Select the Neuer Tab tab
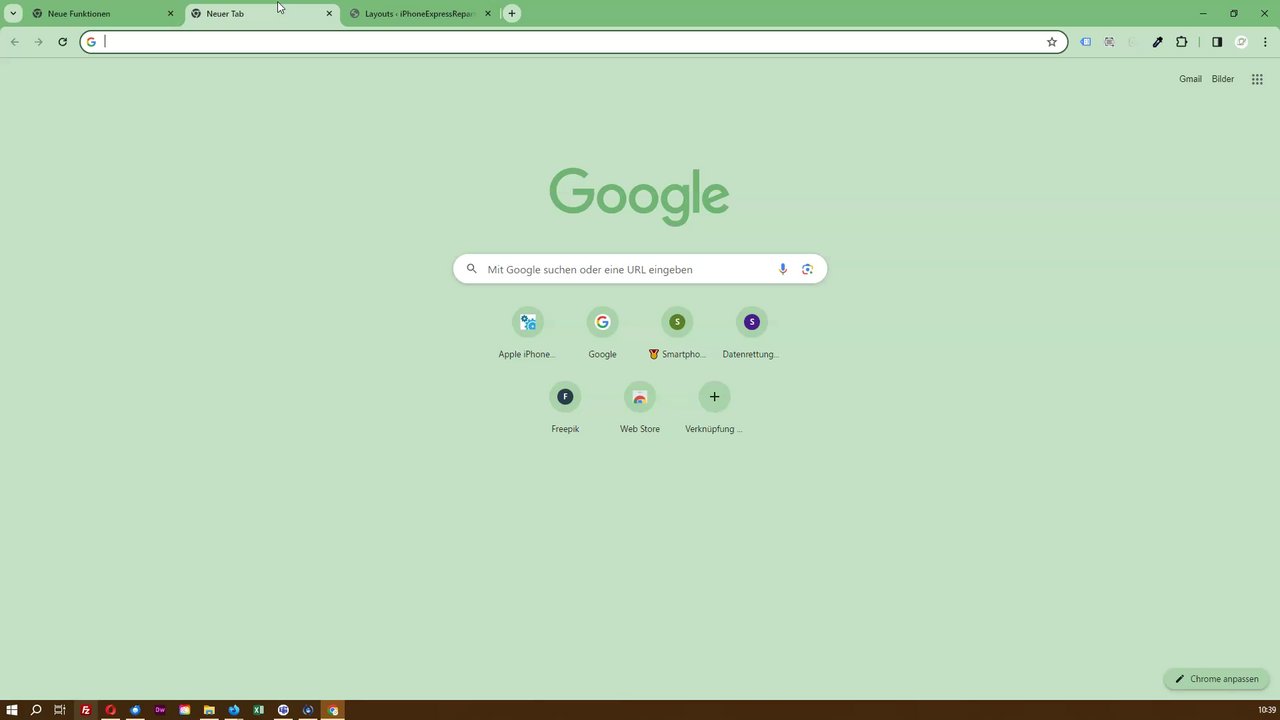1280x720 pixels. click(262, 14)
